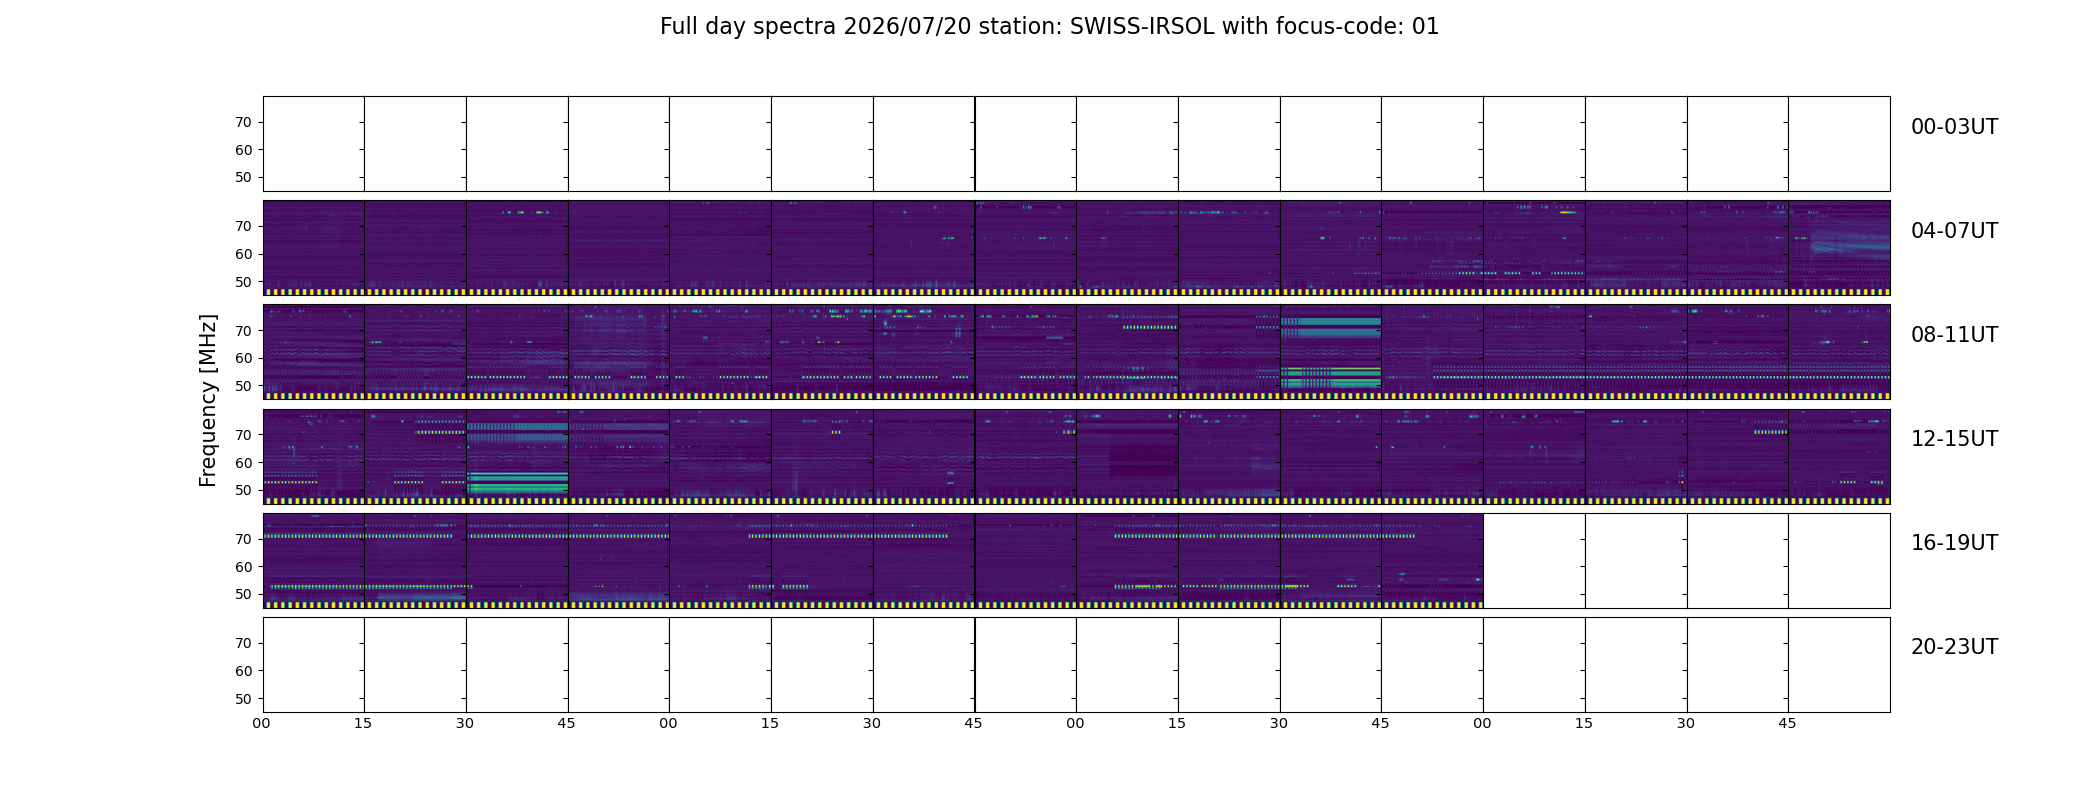Click the '60' tick in the 12-15UT row

(243, 463)
